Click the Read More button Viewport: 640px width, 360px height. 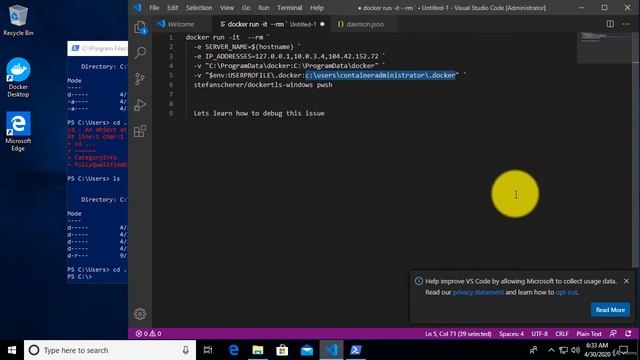click(x=610, y=310)
